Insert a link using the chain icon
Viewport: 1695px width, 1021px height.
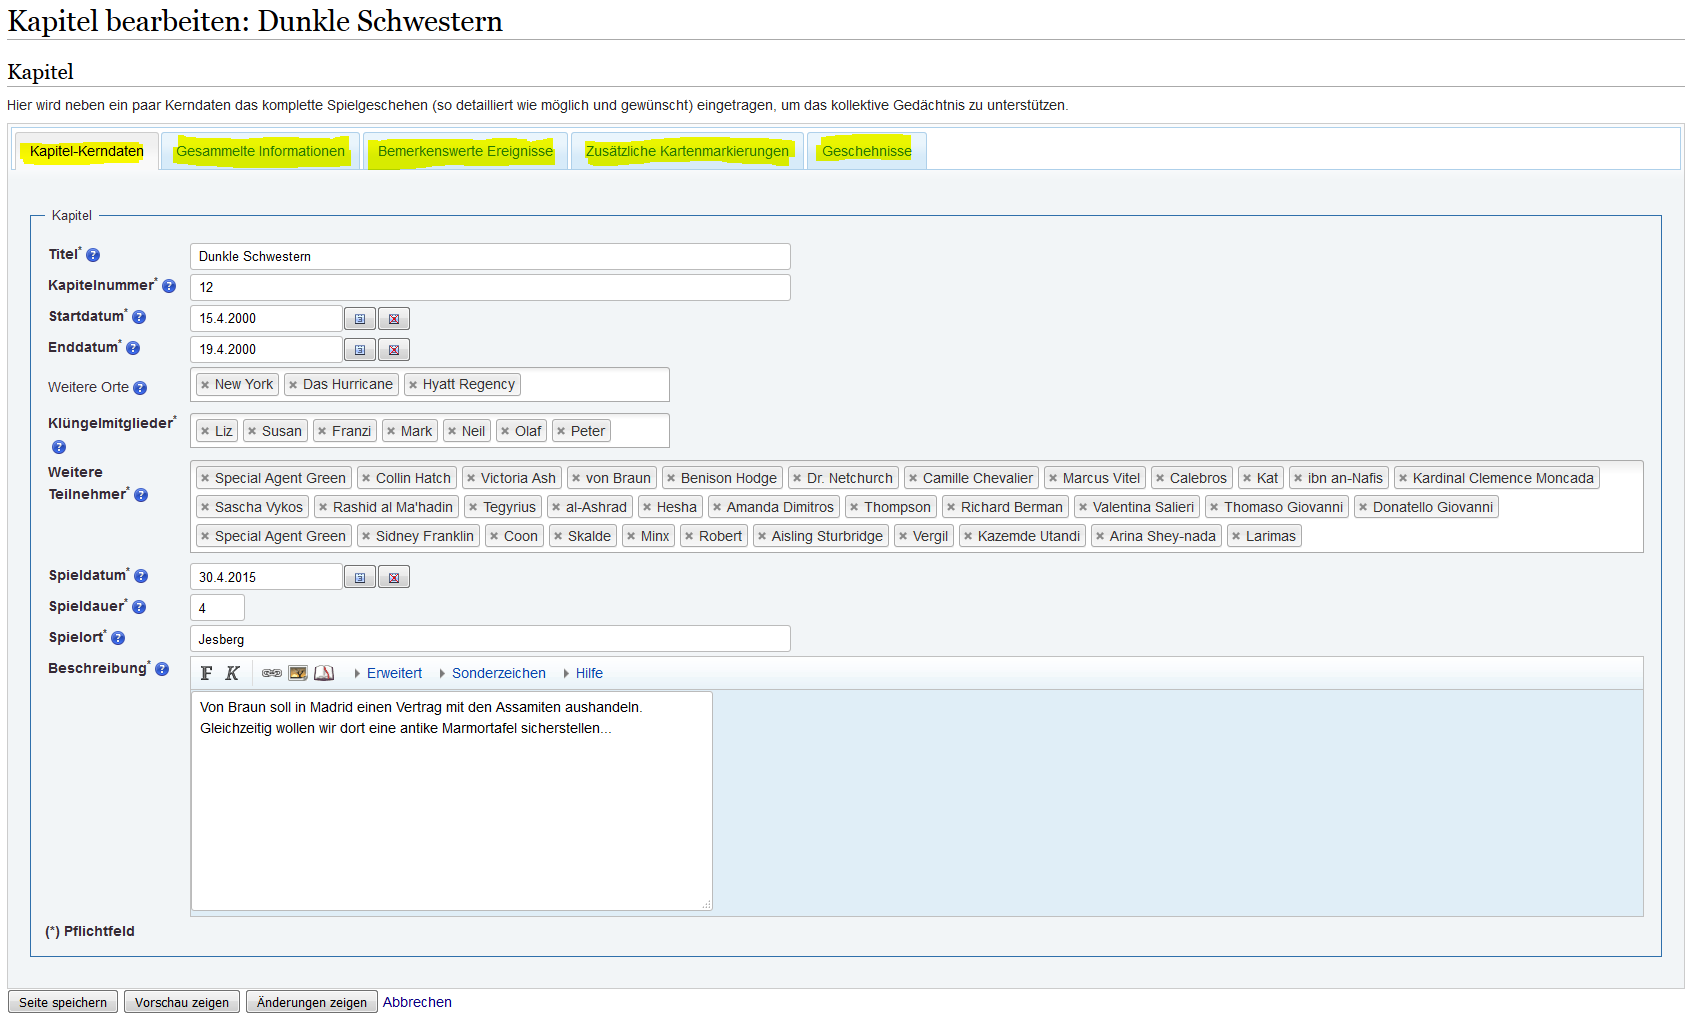pyautogui.click(x=271, y=673)
